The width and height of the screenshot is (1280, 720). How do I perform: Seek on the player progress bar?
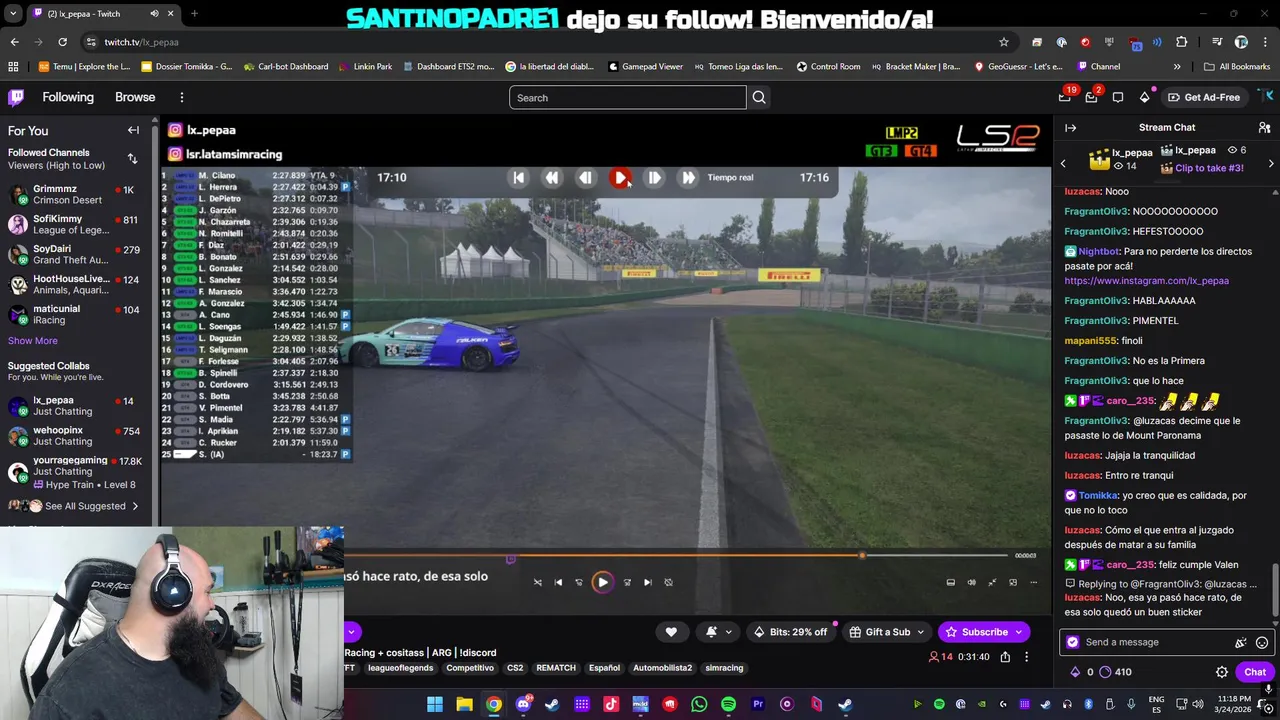tap(675, 555)
